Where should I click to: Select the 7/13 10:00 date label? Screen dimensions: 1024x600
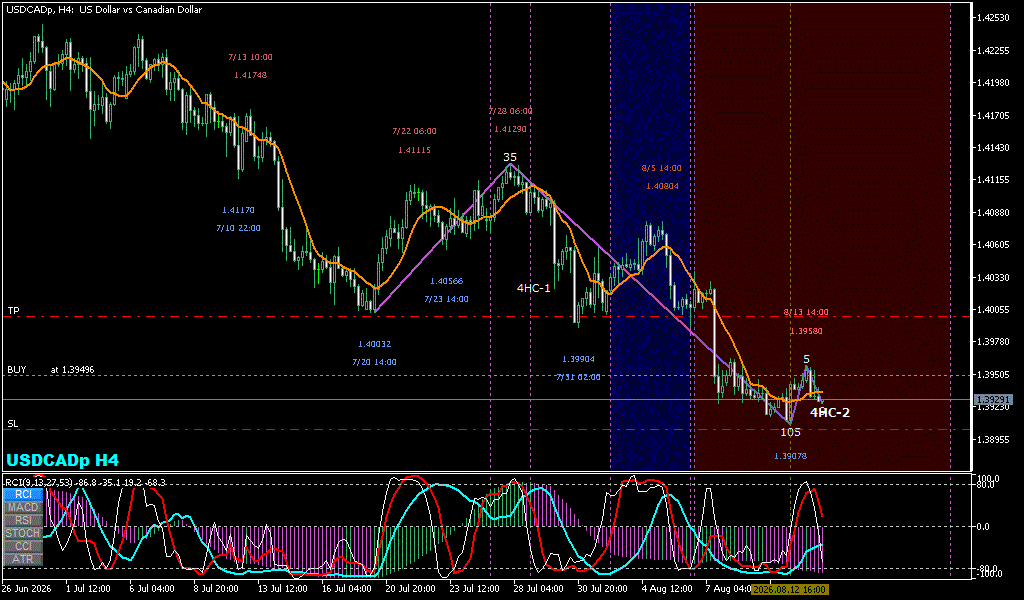(251, 57)
